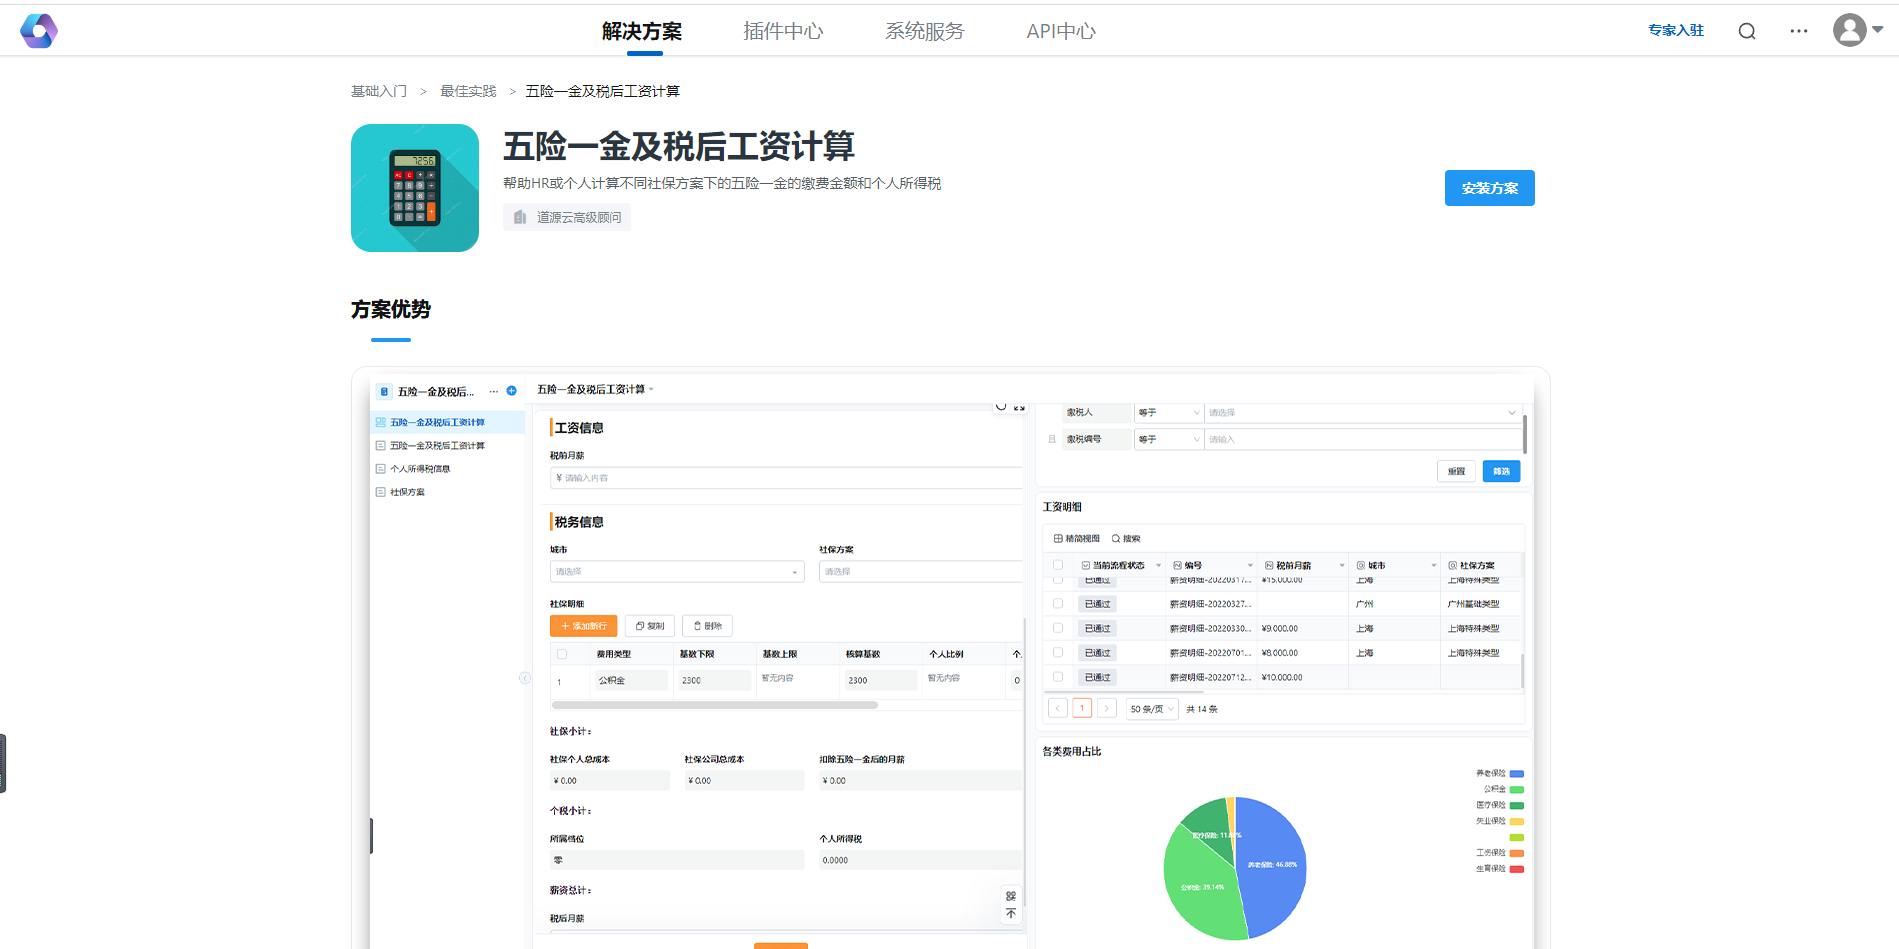This screenshot has width=1899, height=949.
Task: Check the checkbox of the 广州 salary row
Action: coord(1057,603)
